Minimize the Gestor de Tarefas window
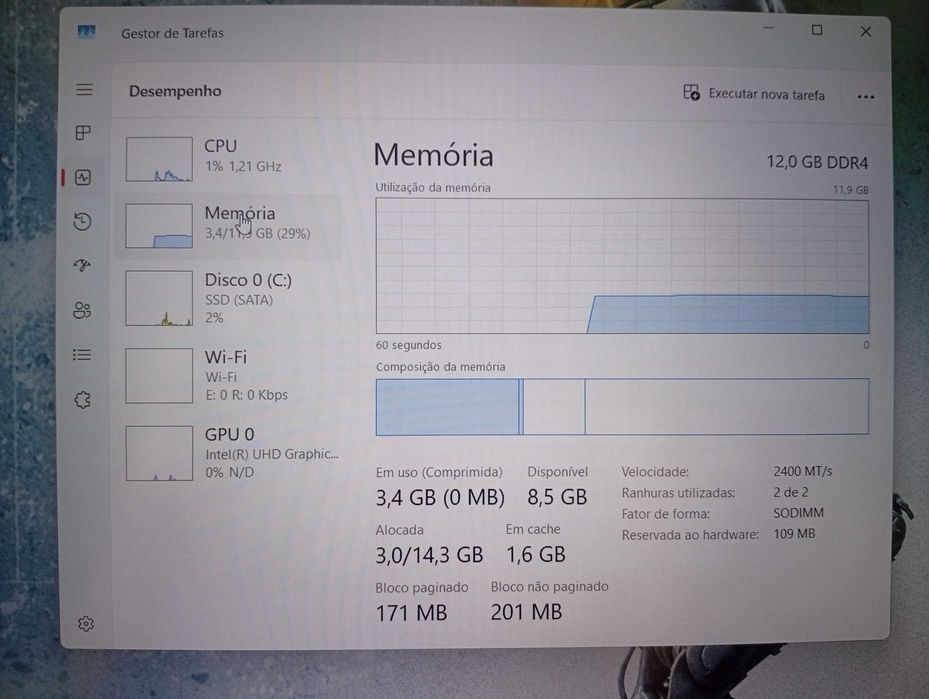Screen dimensions: 929x699 [769, 28]
